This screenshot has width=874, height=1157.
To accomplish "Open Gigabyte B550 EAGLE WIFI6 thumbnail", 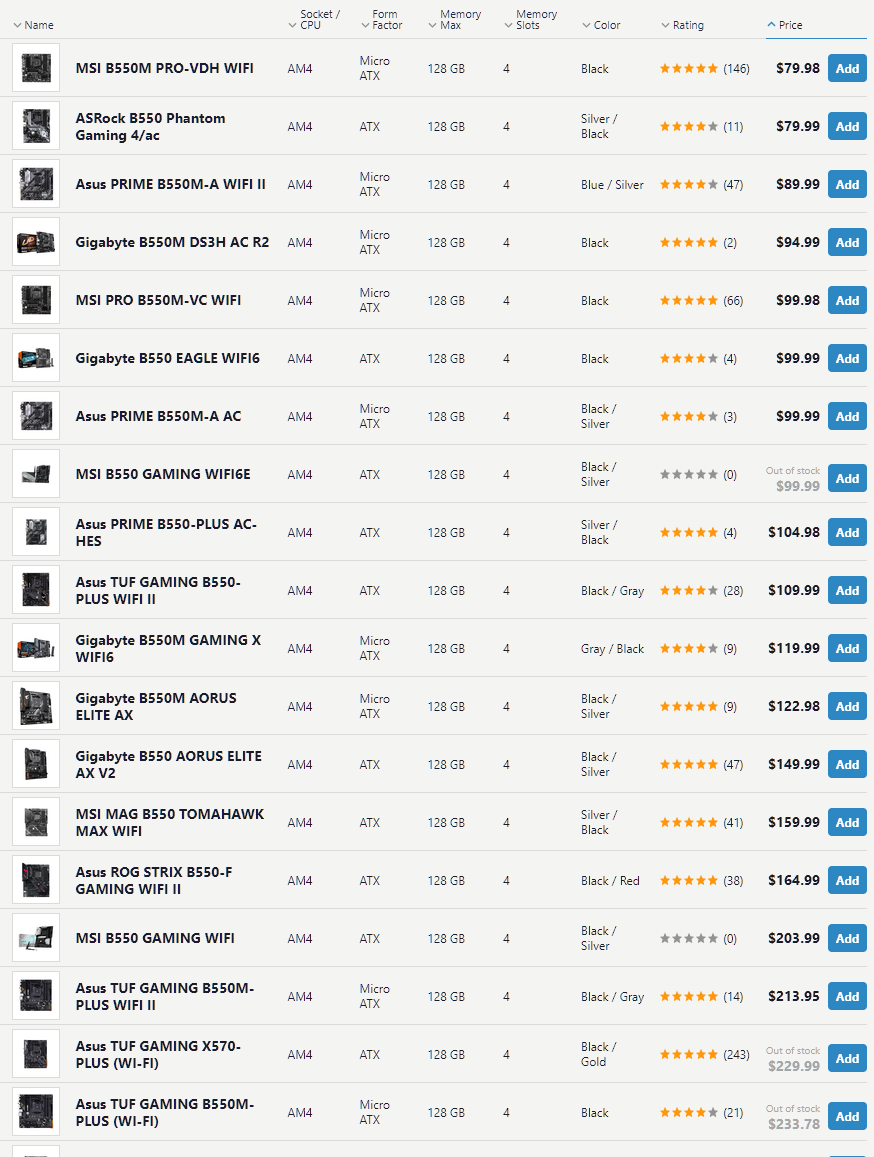I will click(36, 358).
